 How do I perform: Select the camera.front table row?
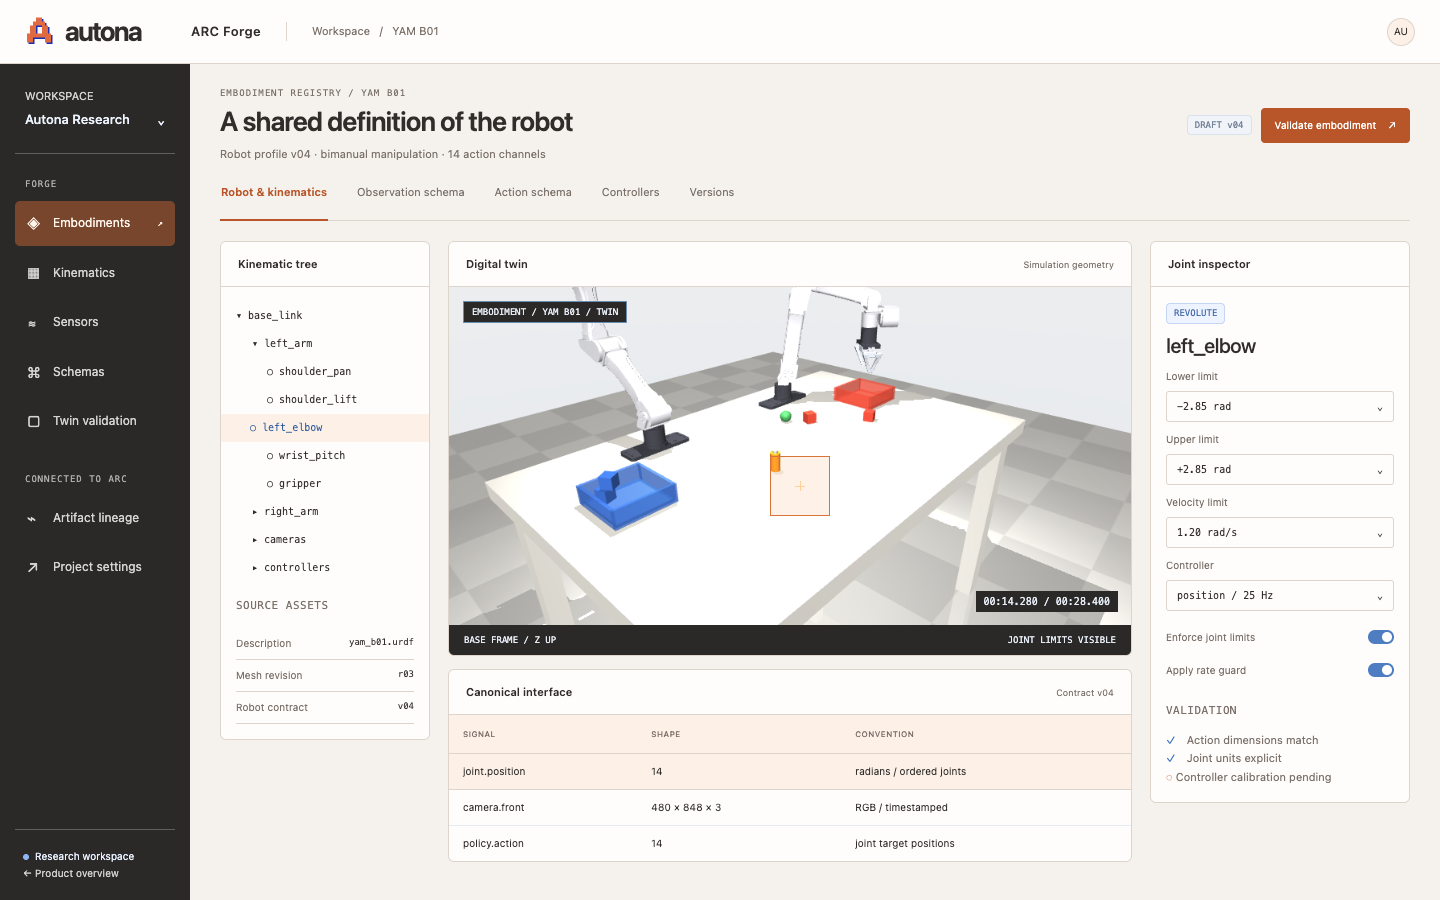coord(790,808)
